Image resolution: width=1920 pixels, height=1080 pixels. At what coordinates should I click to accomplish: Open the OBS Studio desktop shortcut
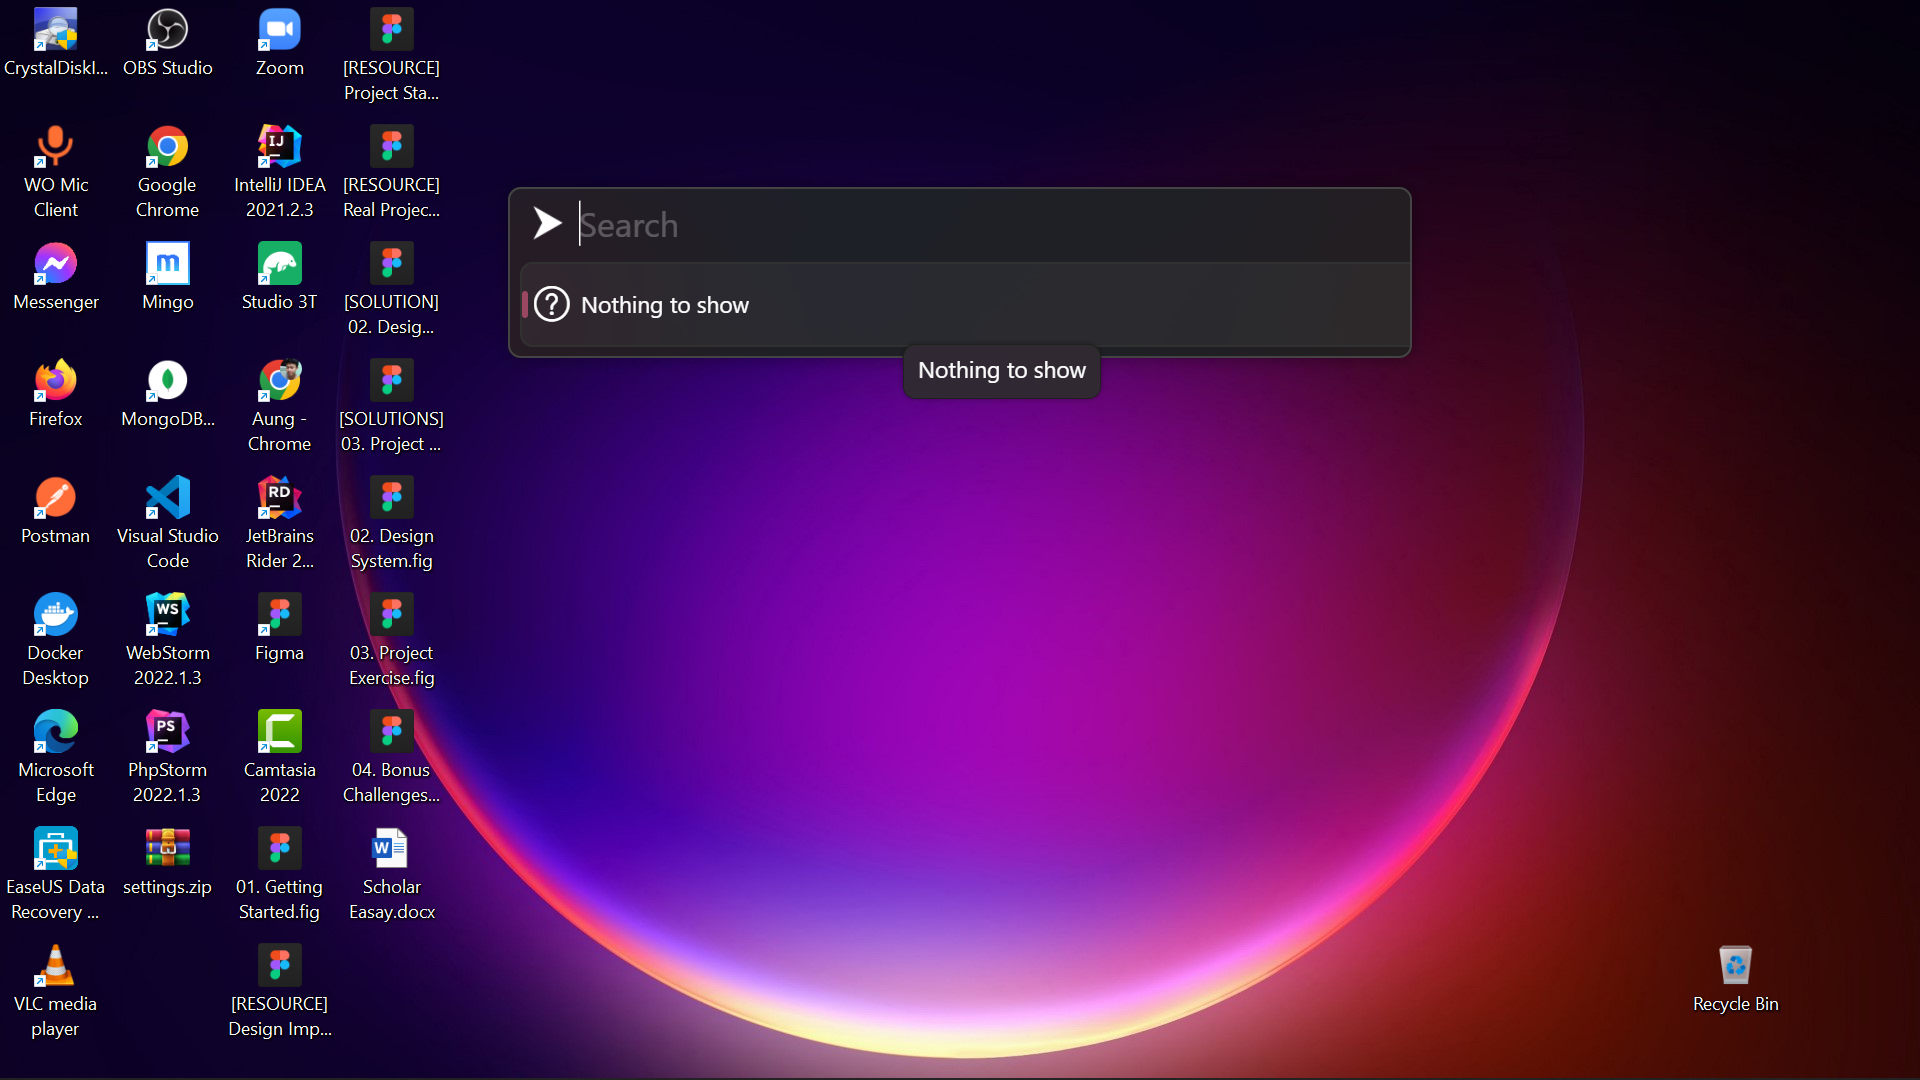point(167,30)
